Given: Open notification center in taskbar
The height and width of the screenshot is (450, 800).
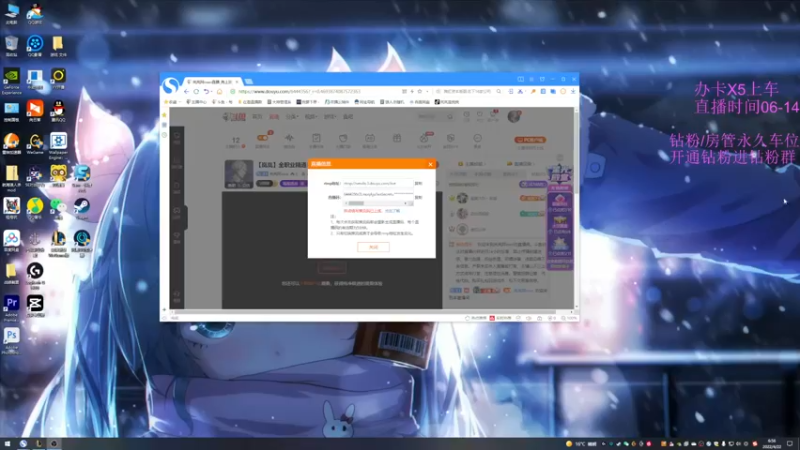Looking at the screenshot, I should 790,444.
